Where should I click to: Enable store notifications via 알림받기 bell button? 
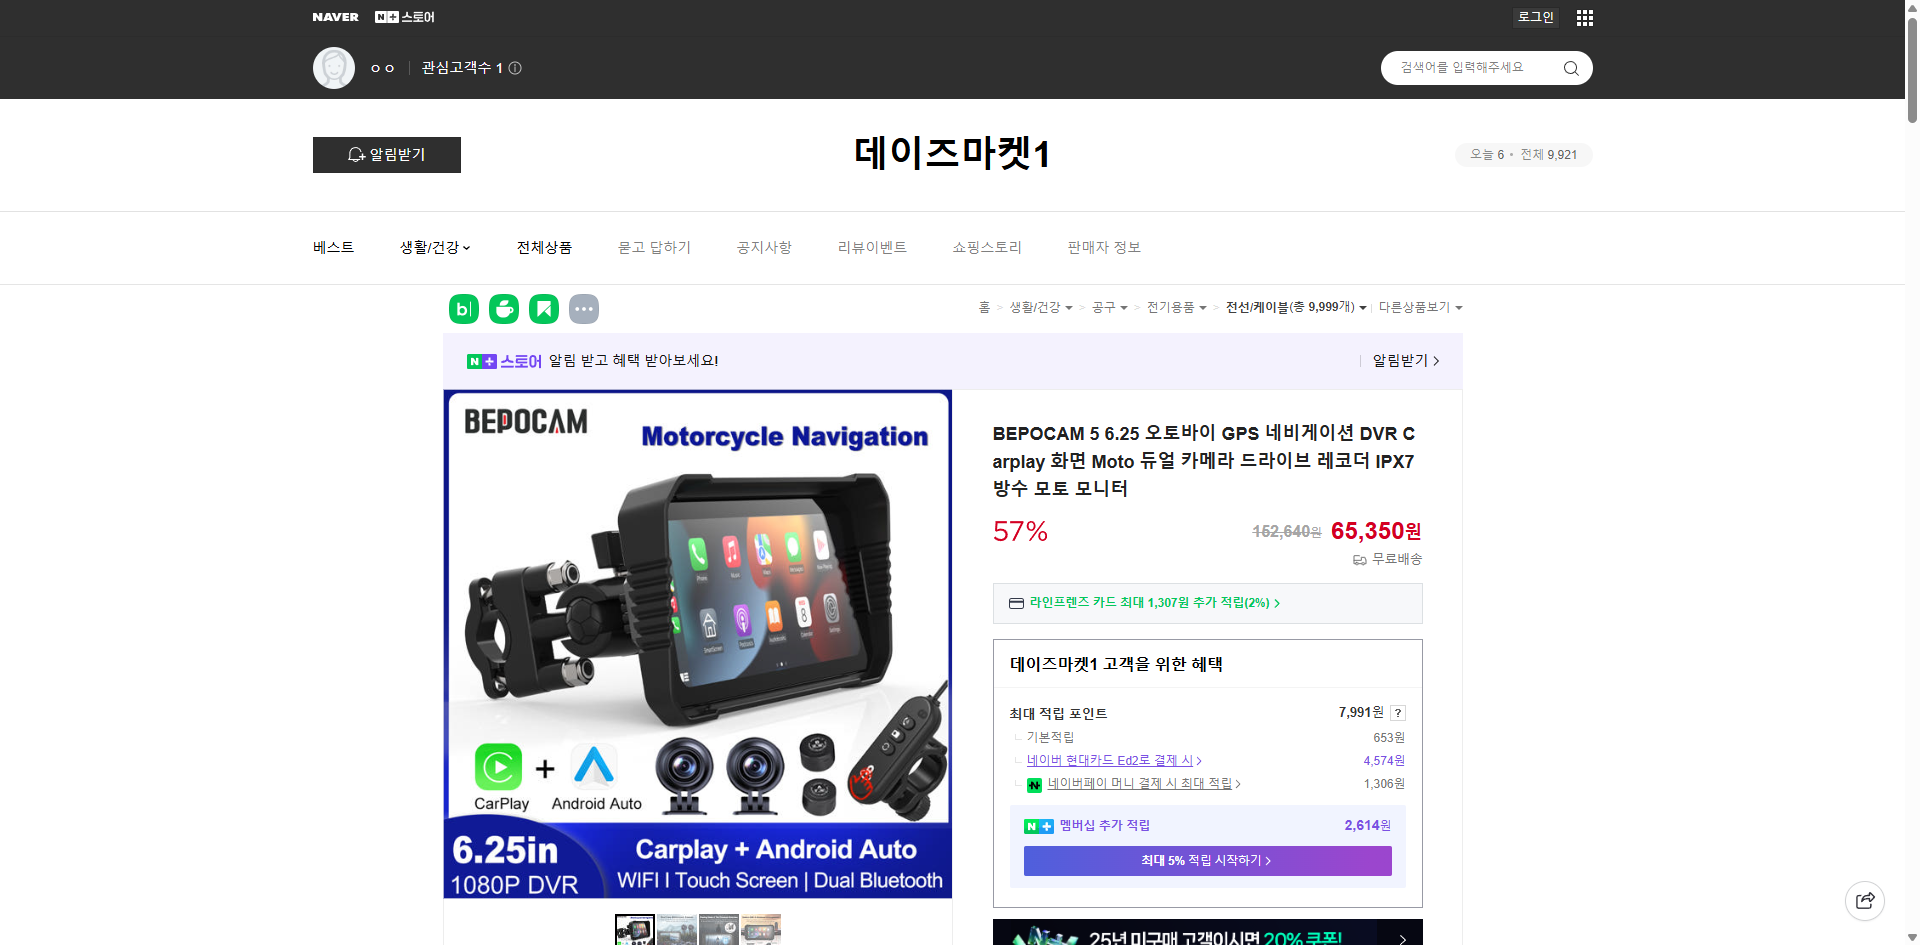(x=386, y=154)
